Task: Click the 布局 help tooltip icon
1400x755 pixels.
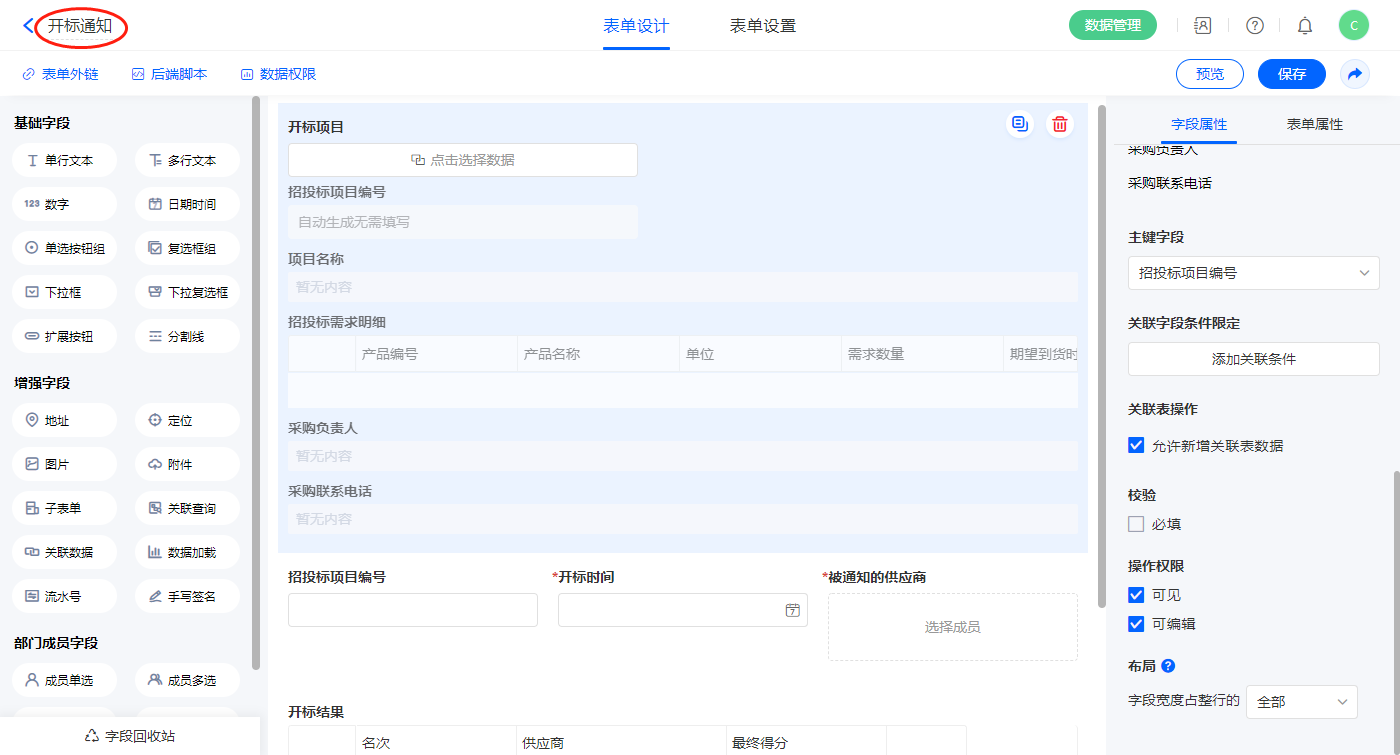Action: pos(1168,666)
